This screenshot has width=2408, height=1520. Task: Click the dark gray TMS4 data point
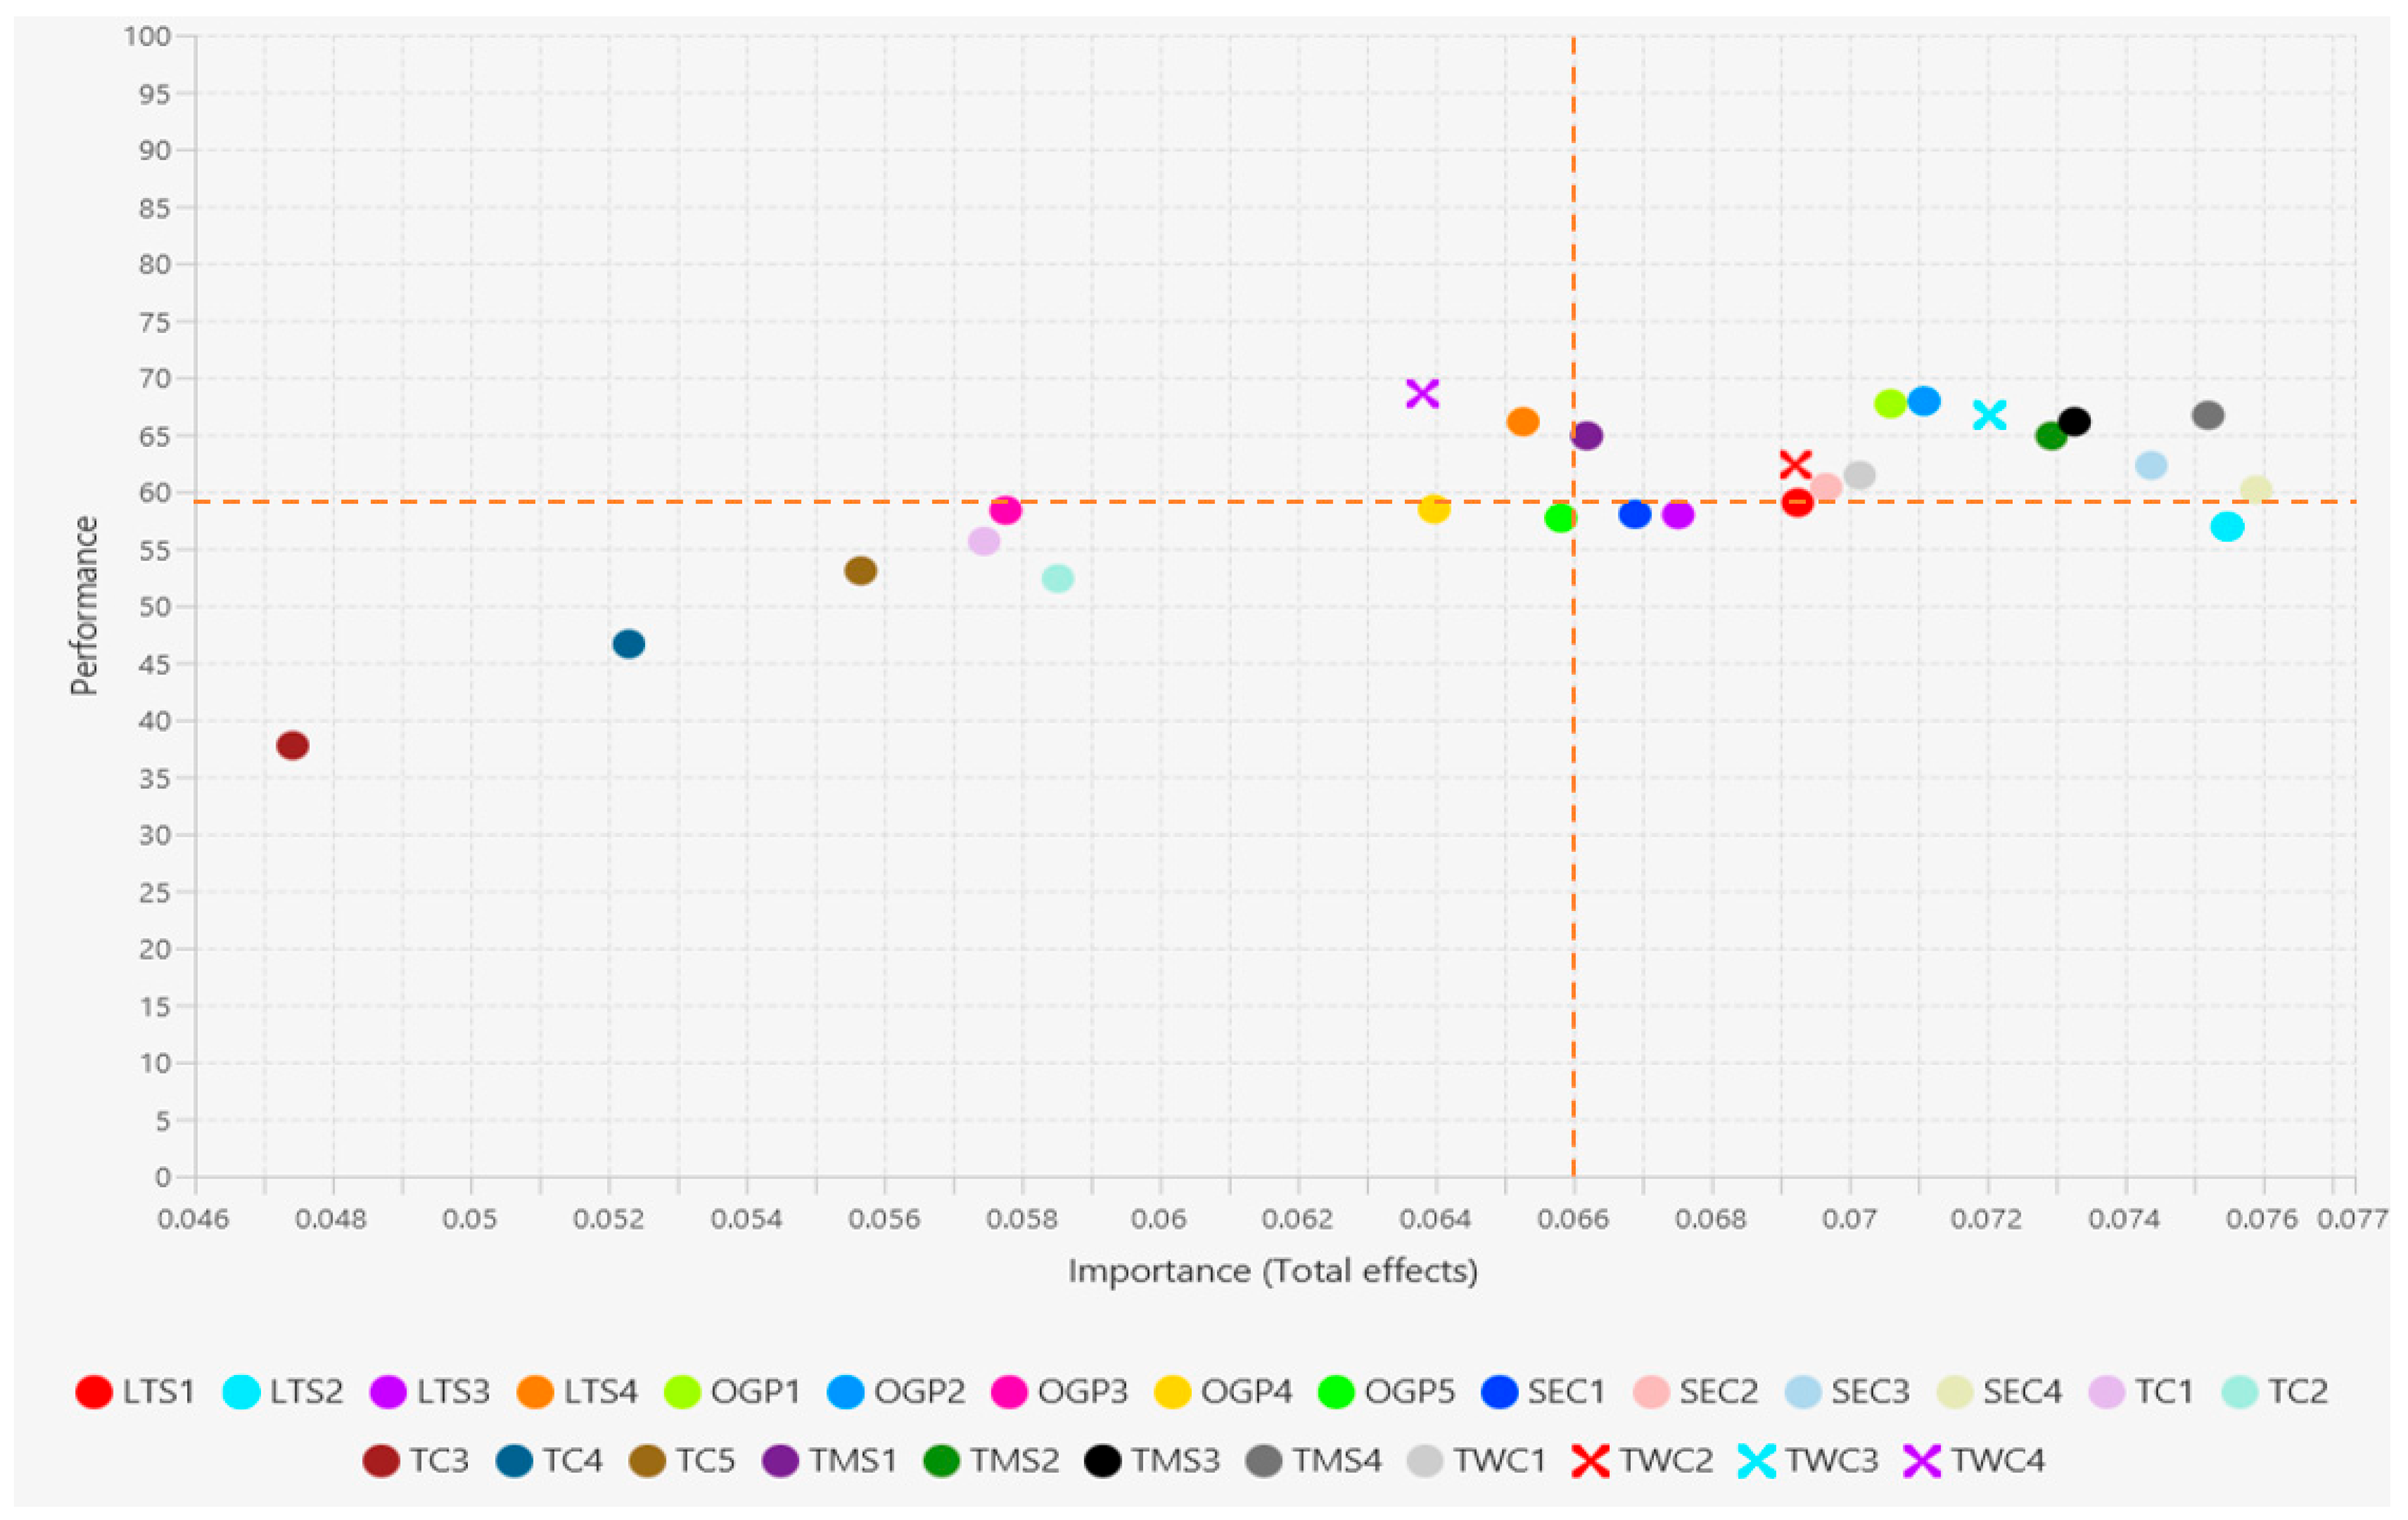2208,415
